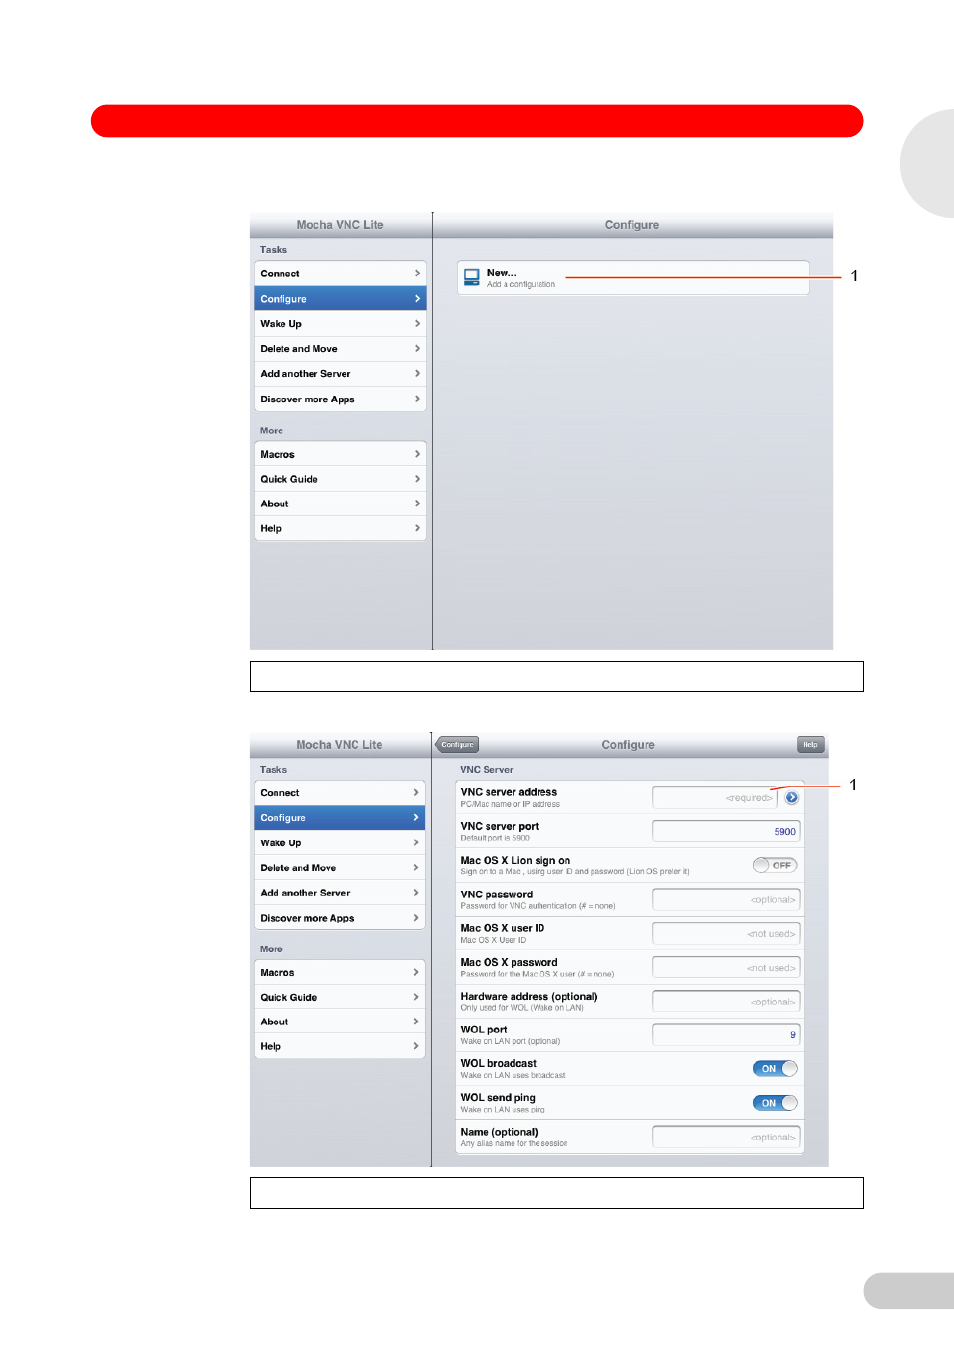
Task: Turn off the WOL broadcast switch
Action: pos(775,1069)
